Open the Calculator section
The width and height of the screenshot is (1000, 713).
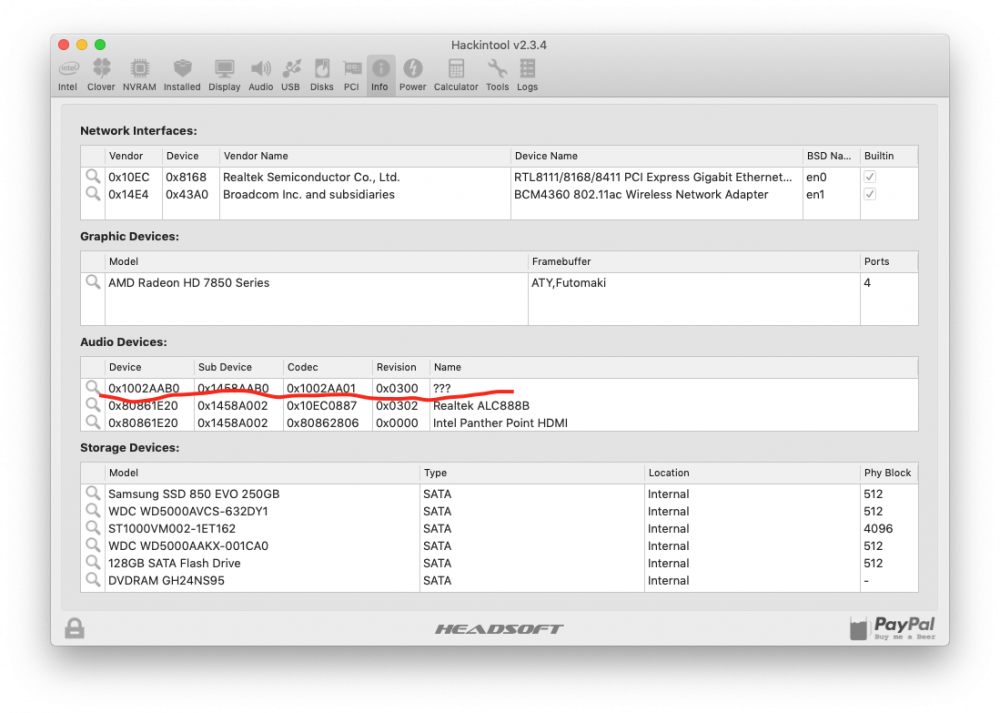(456, 75)
